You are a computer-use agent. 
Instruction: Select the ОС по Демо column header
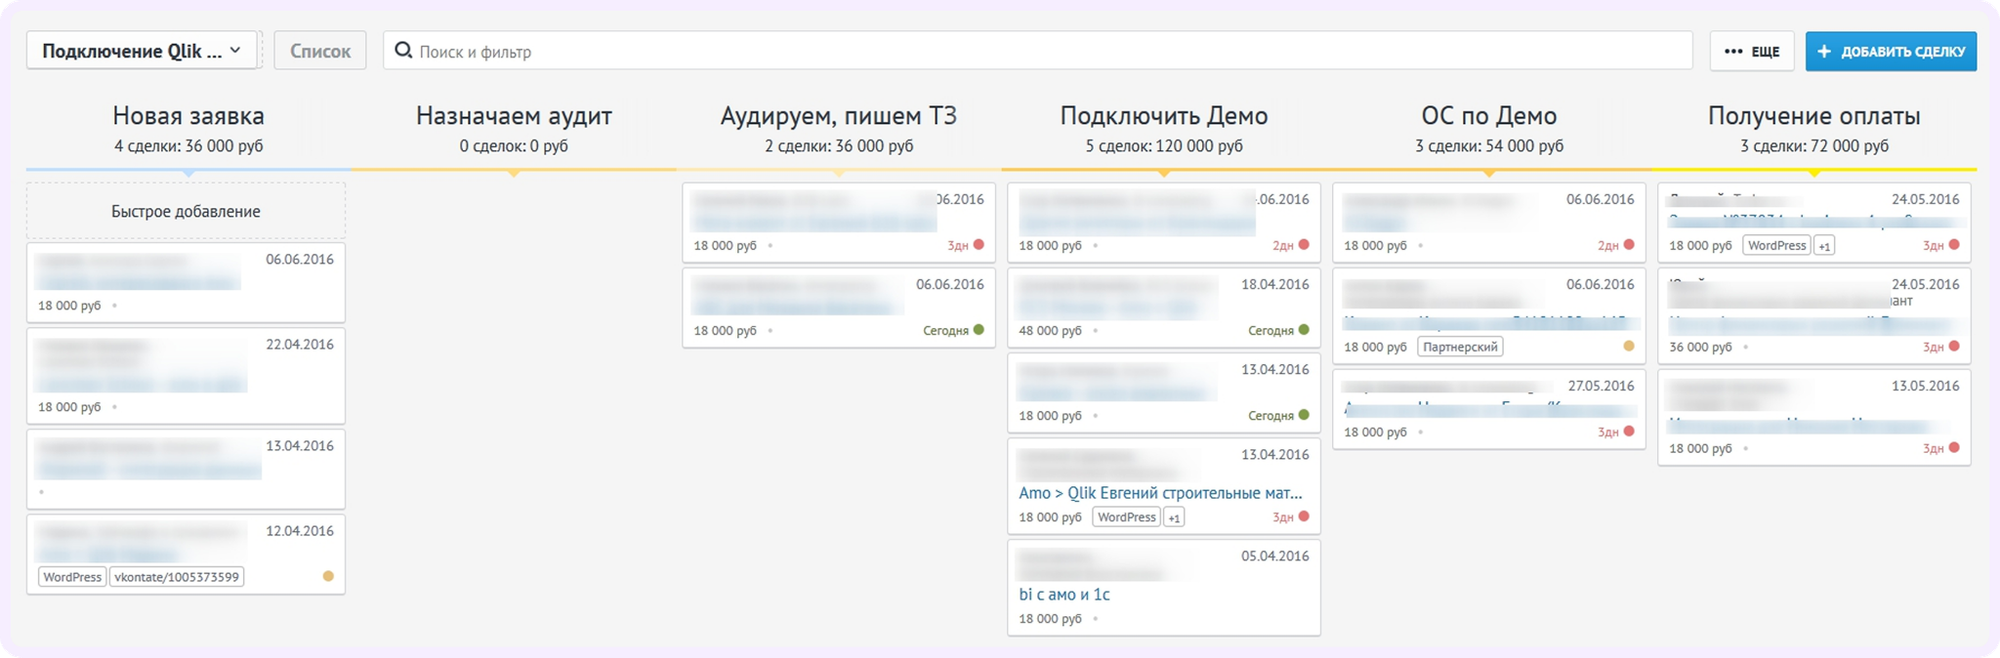click(1489, 116)
